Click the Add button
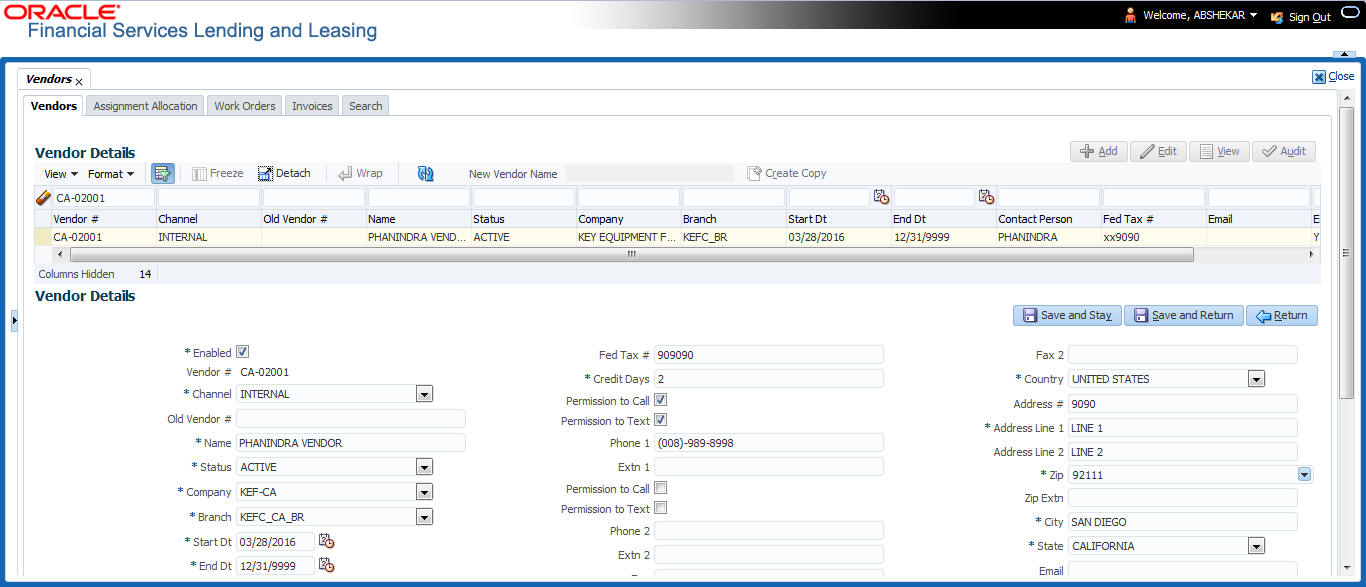The width and height of the screenshot is (1366, 587). [x=1098, y=151]
